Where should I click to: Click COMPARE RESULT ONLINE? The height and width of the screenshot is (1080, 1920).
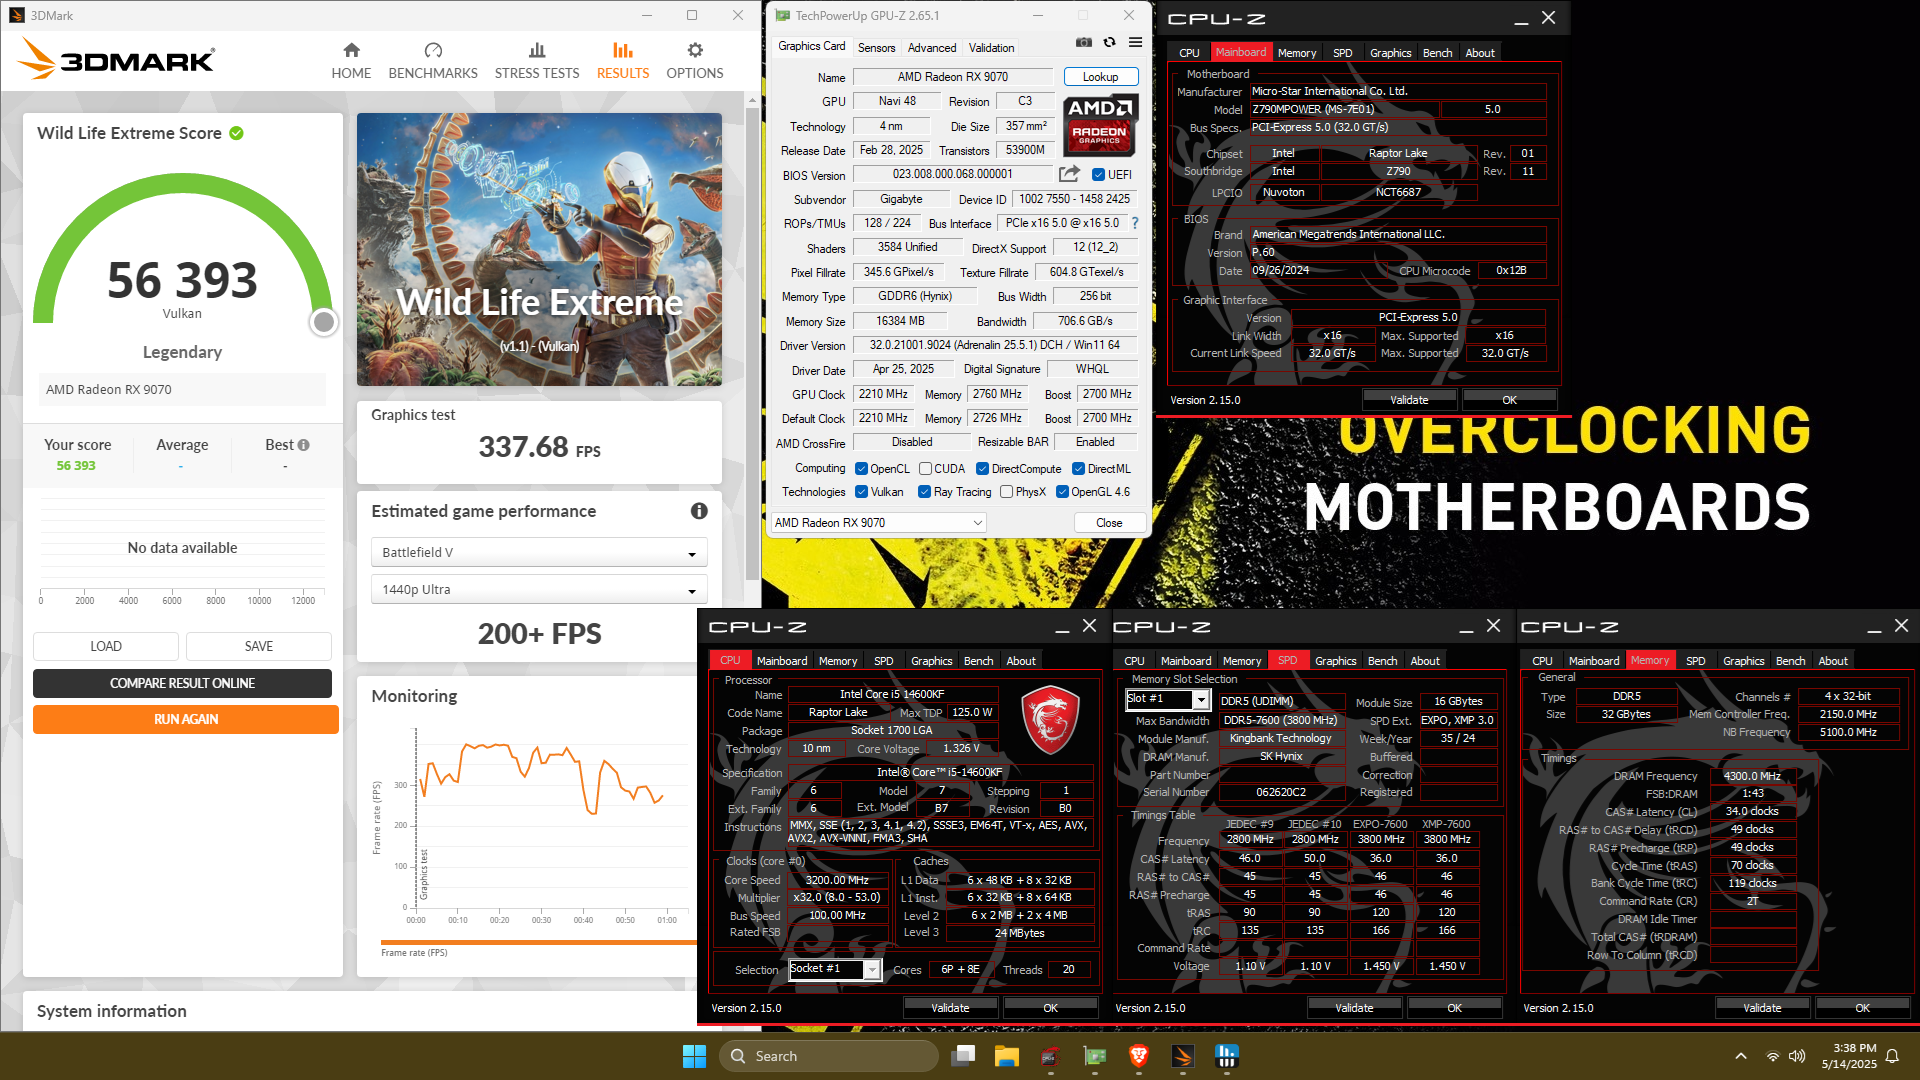pos(182,683)
